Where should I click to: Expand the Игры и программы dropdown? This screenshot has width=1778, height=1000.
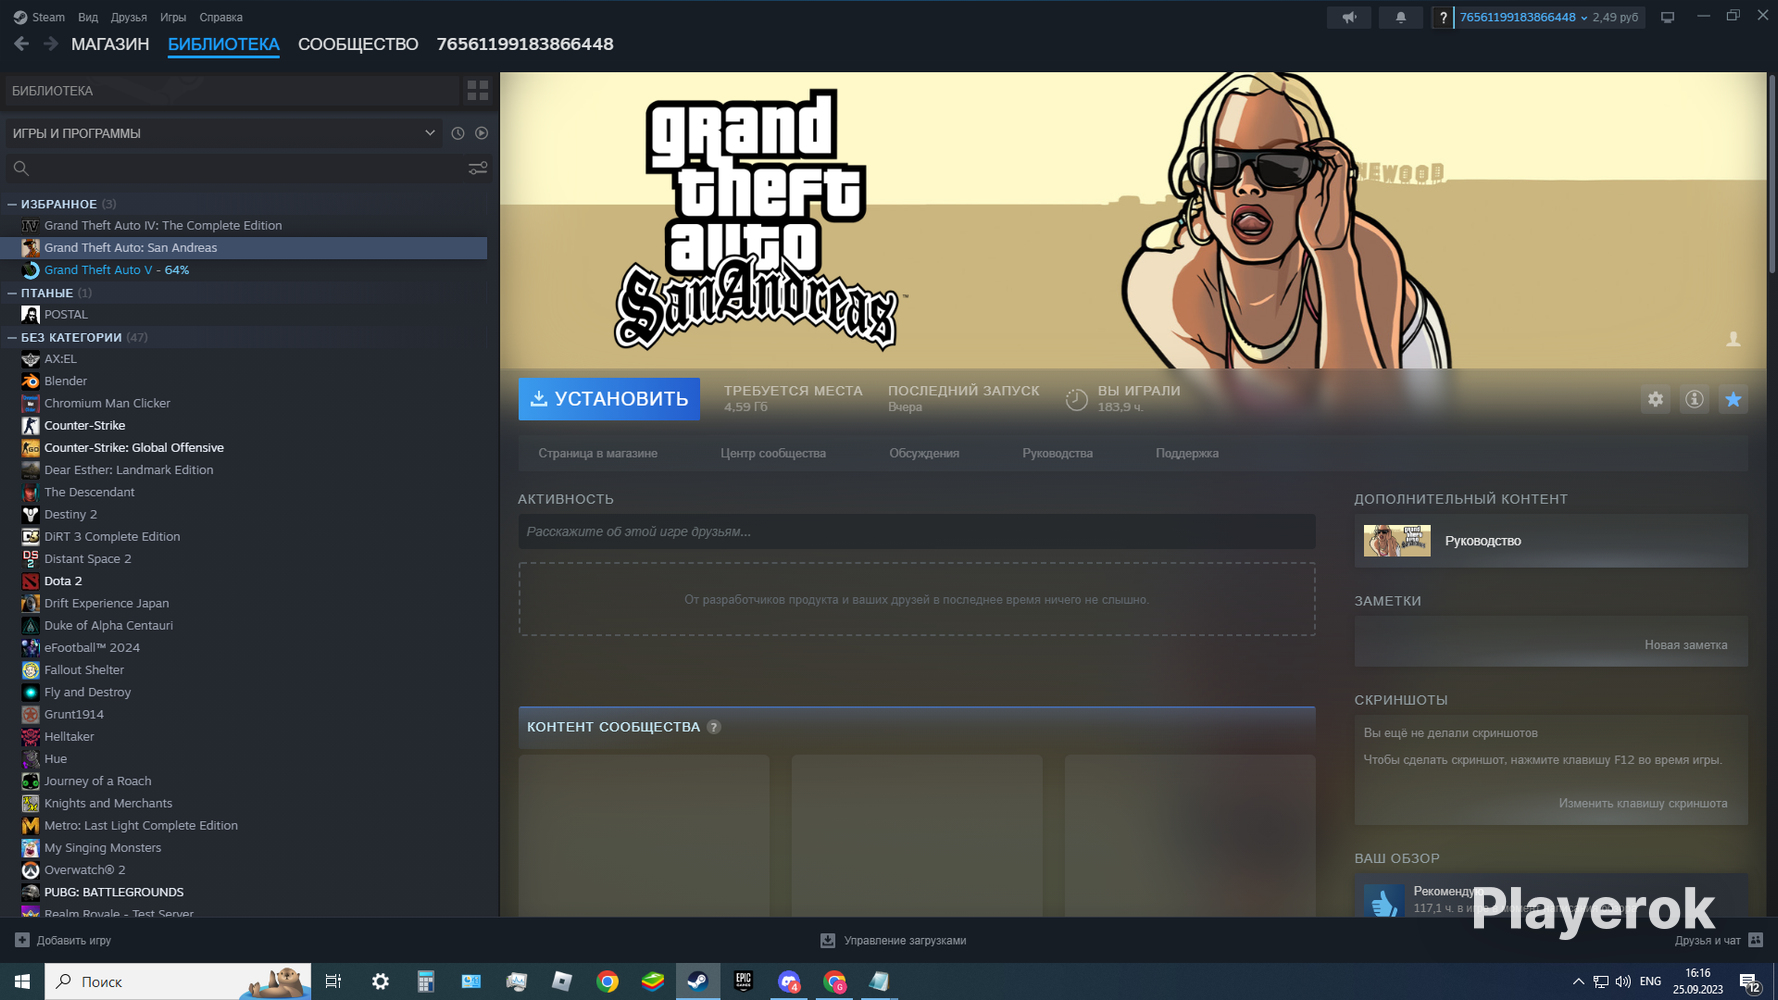click(x=430, y=133)
